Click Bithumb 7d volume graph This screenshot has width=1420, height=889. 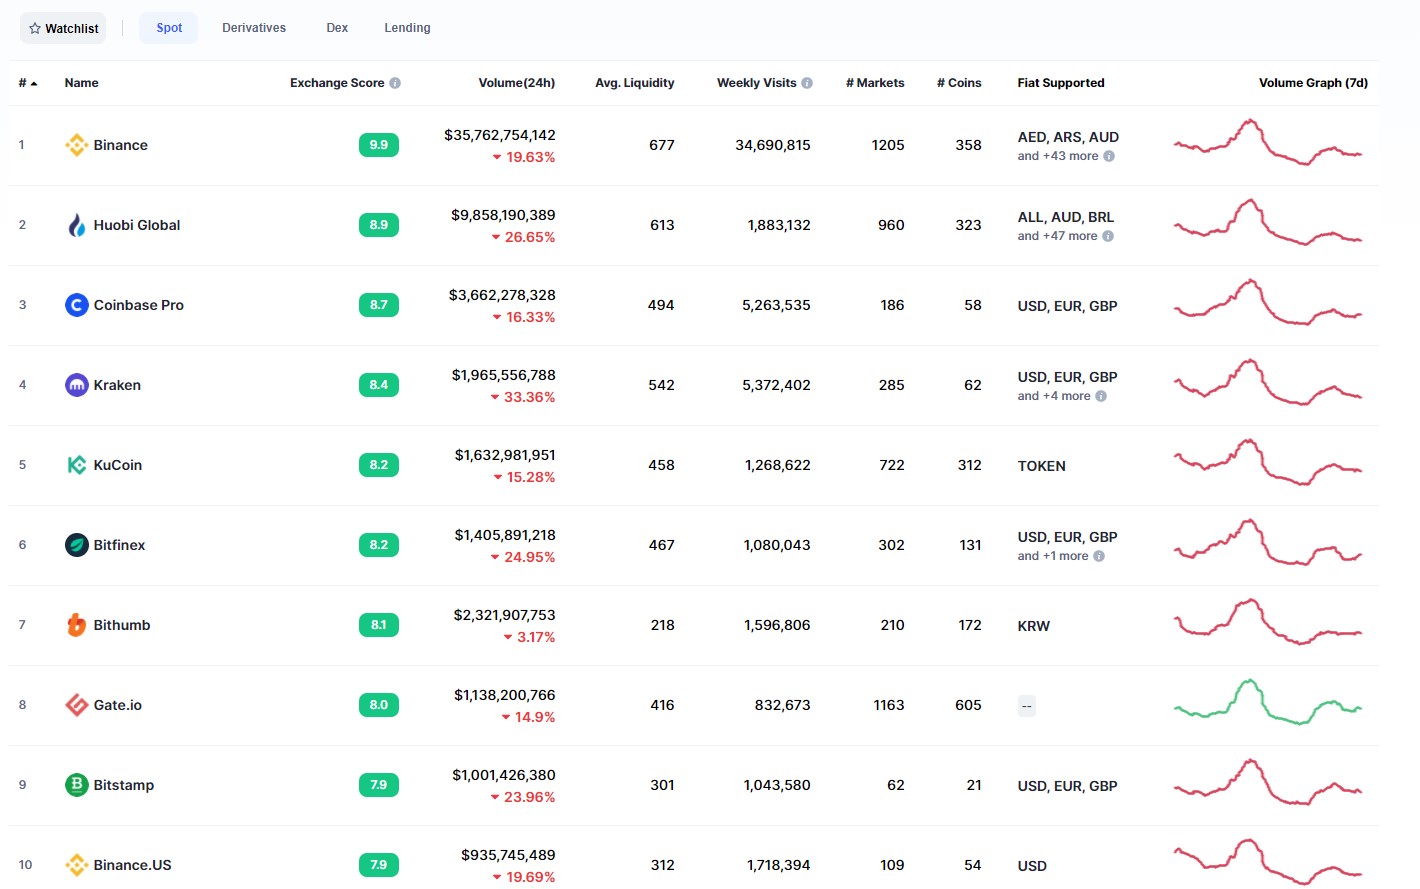(1268, 622)
